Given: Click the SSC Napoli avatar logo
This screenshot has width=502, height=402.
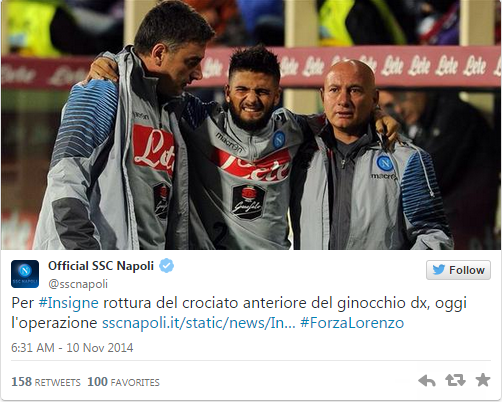Looking at the screenshot, I should 25,274.
